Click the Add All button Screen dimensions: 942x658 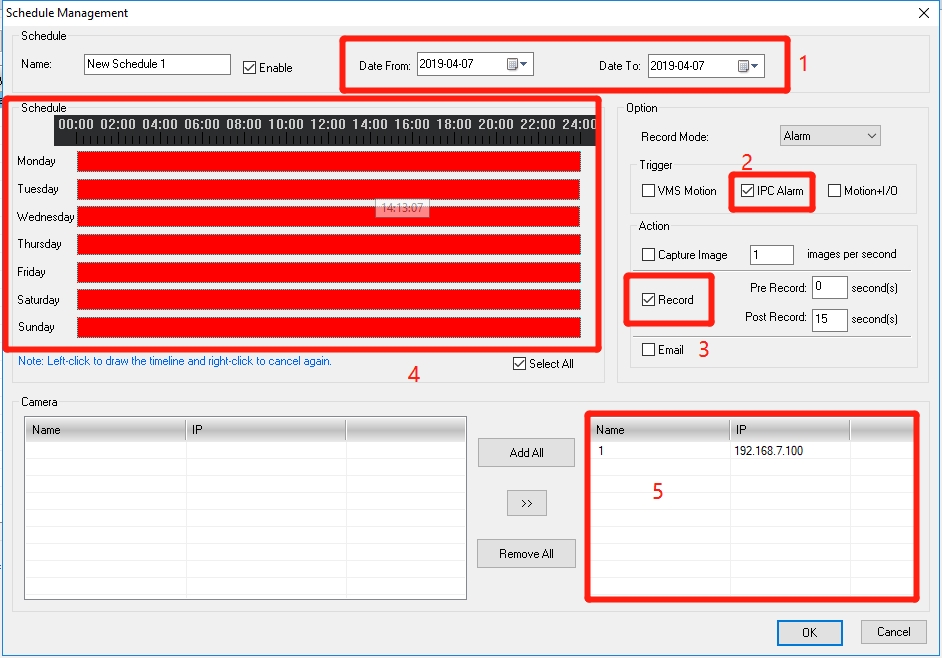pyautogui.click(x=526, y=453)
